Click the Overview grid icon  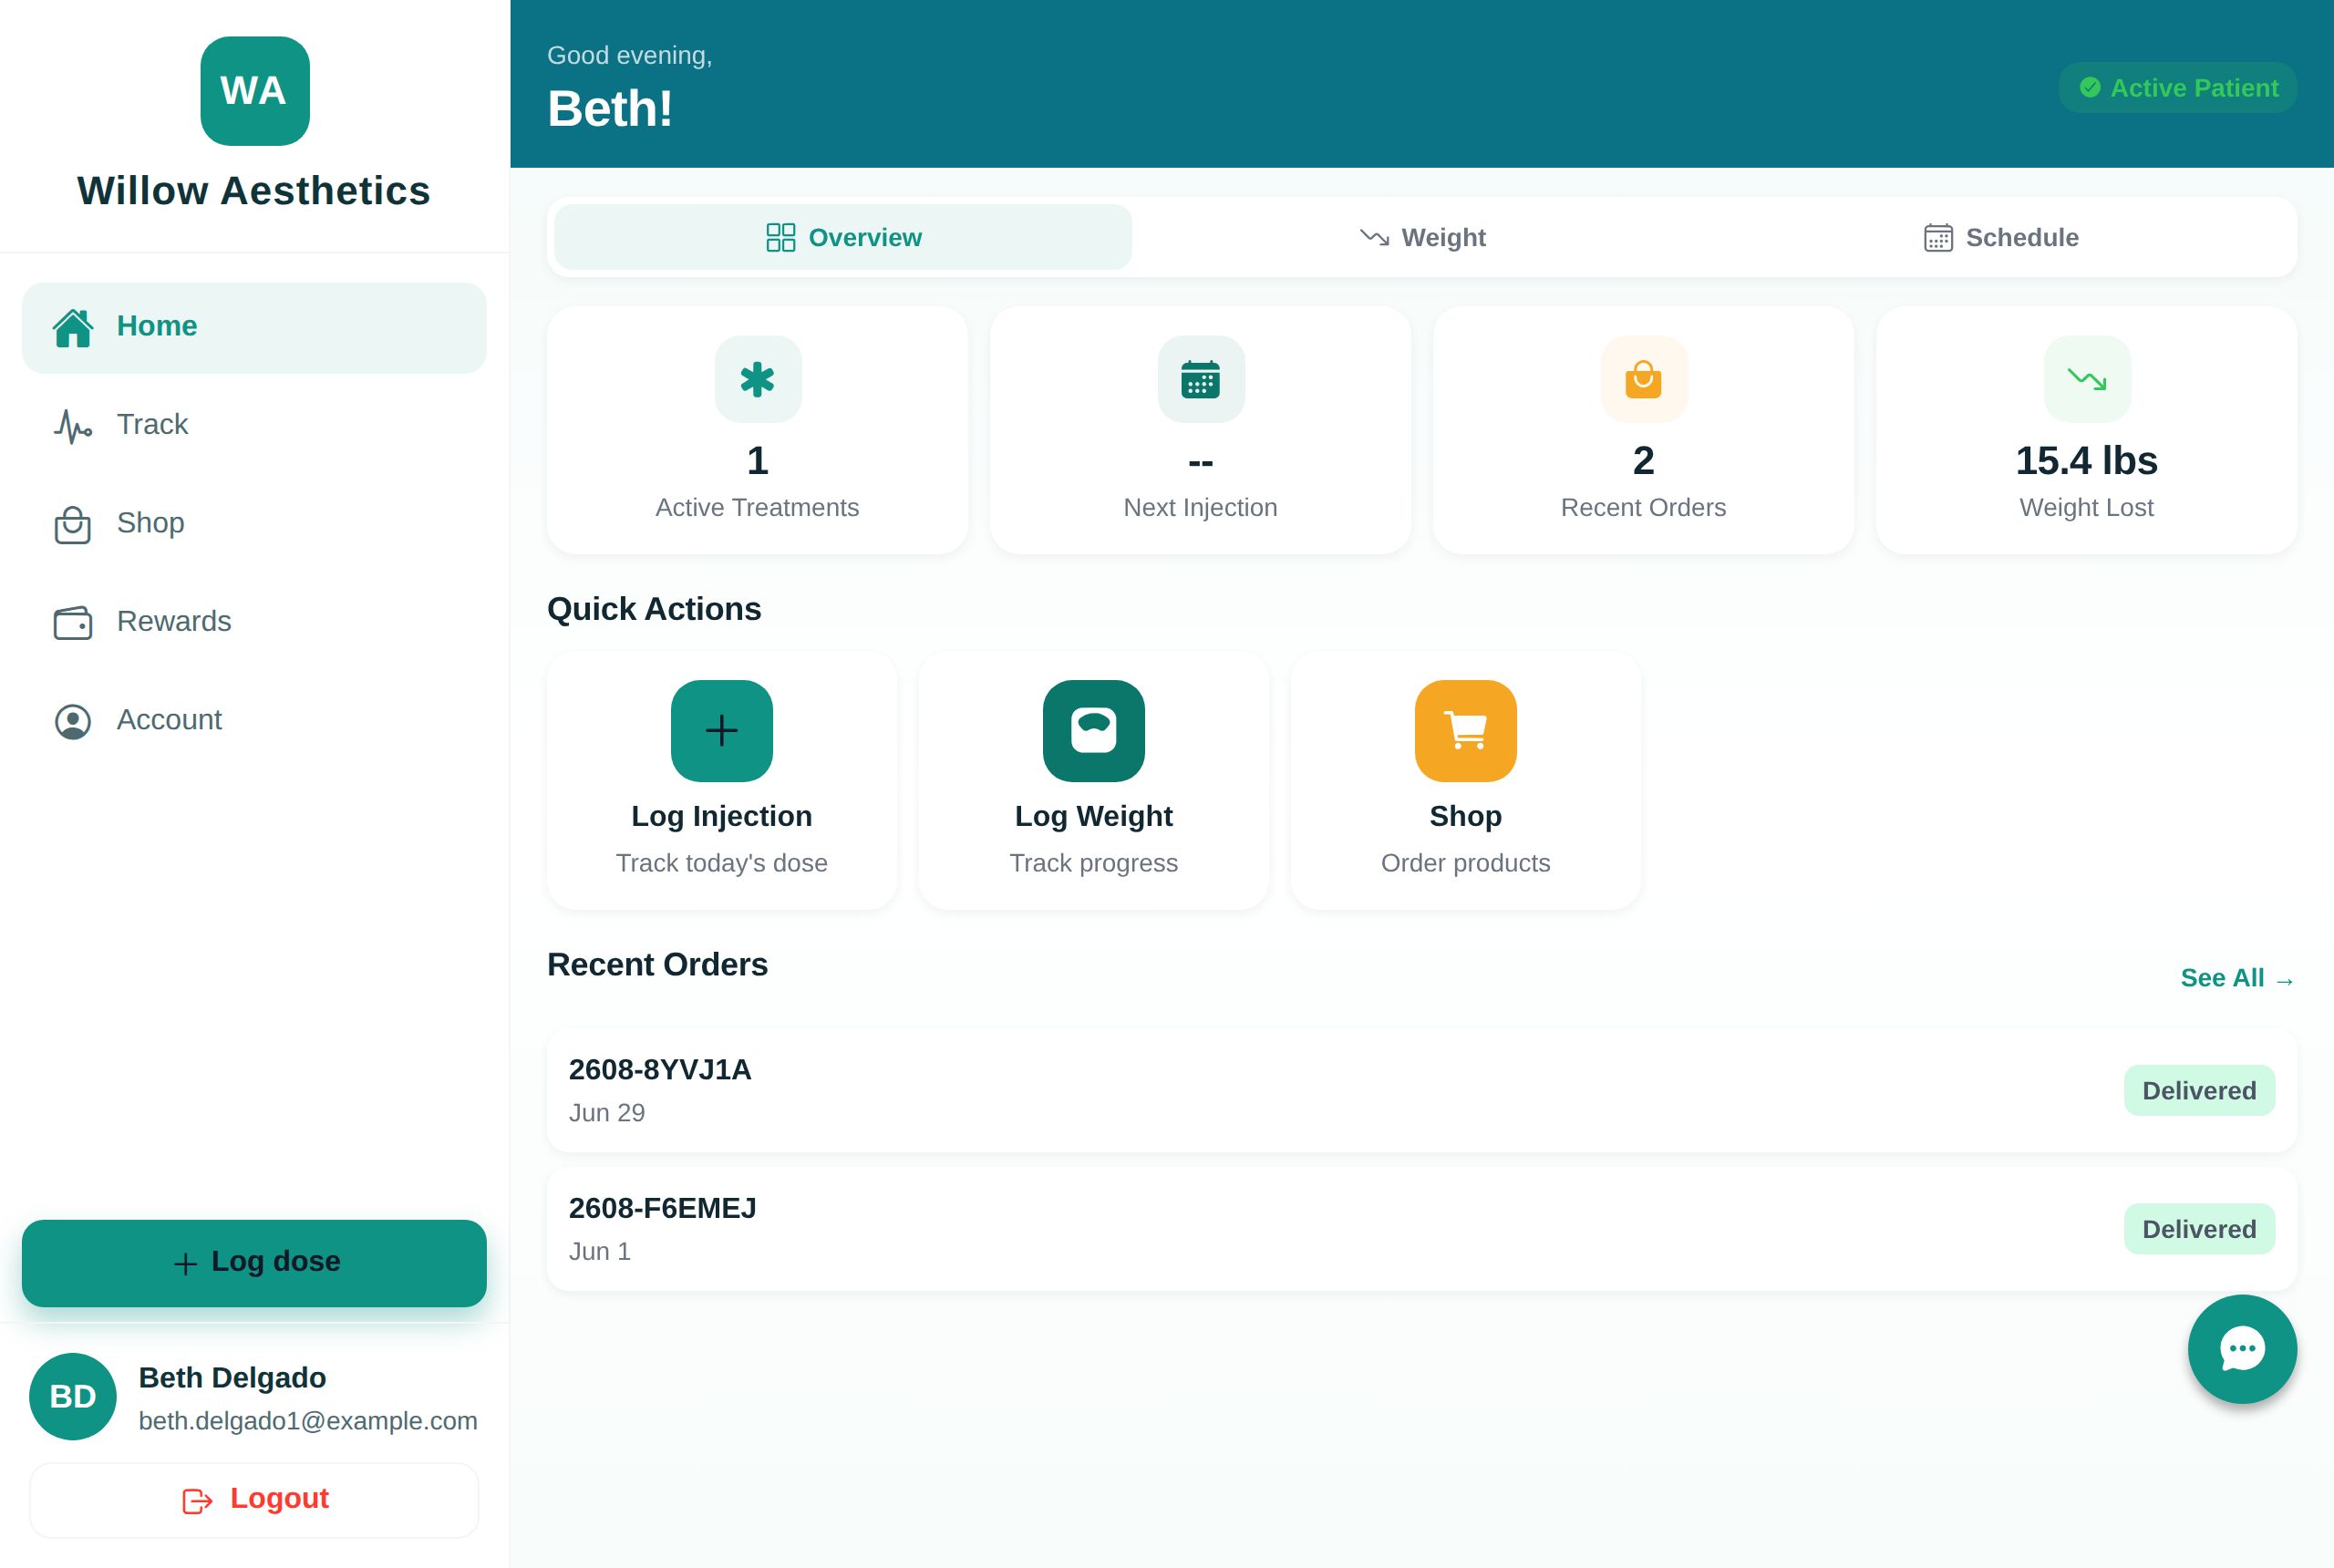(780, 238)
